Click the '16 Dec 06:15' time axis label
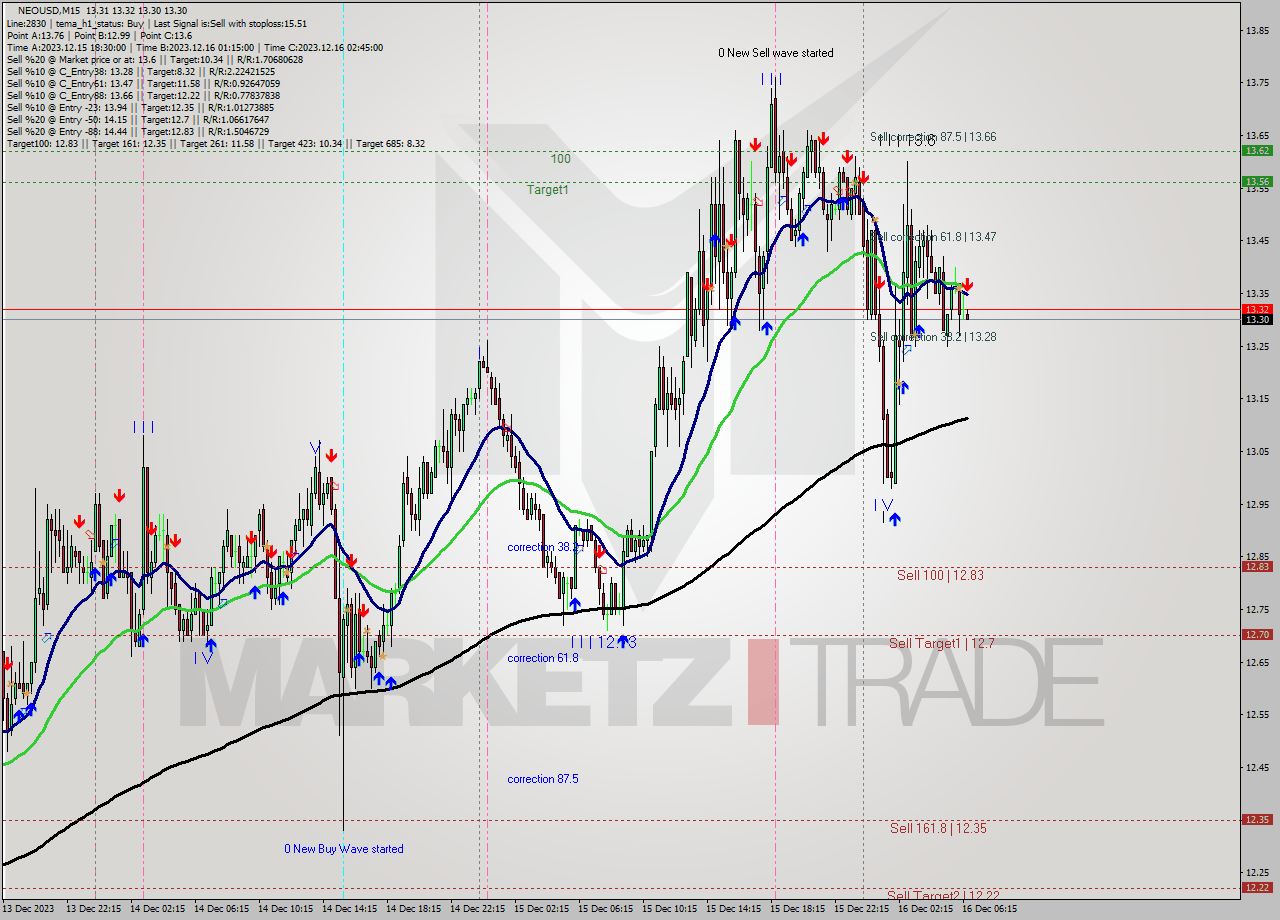This screenshot has height=920, width=1280. 990,909
